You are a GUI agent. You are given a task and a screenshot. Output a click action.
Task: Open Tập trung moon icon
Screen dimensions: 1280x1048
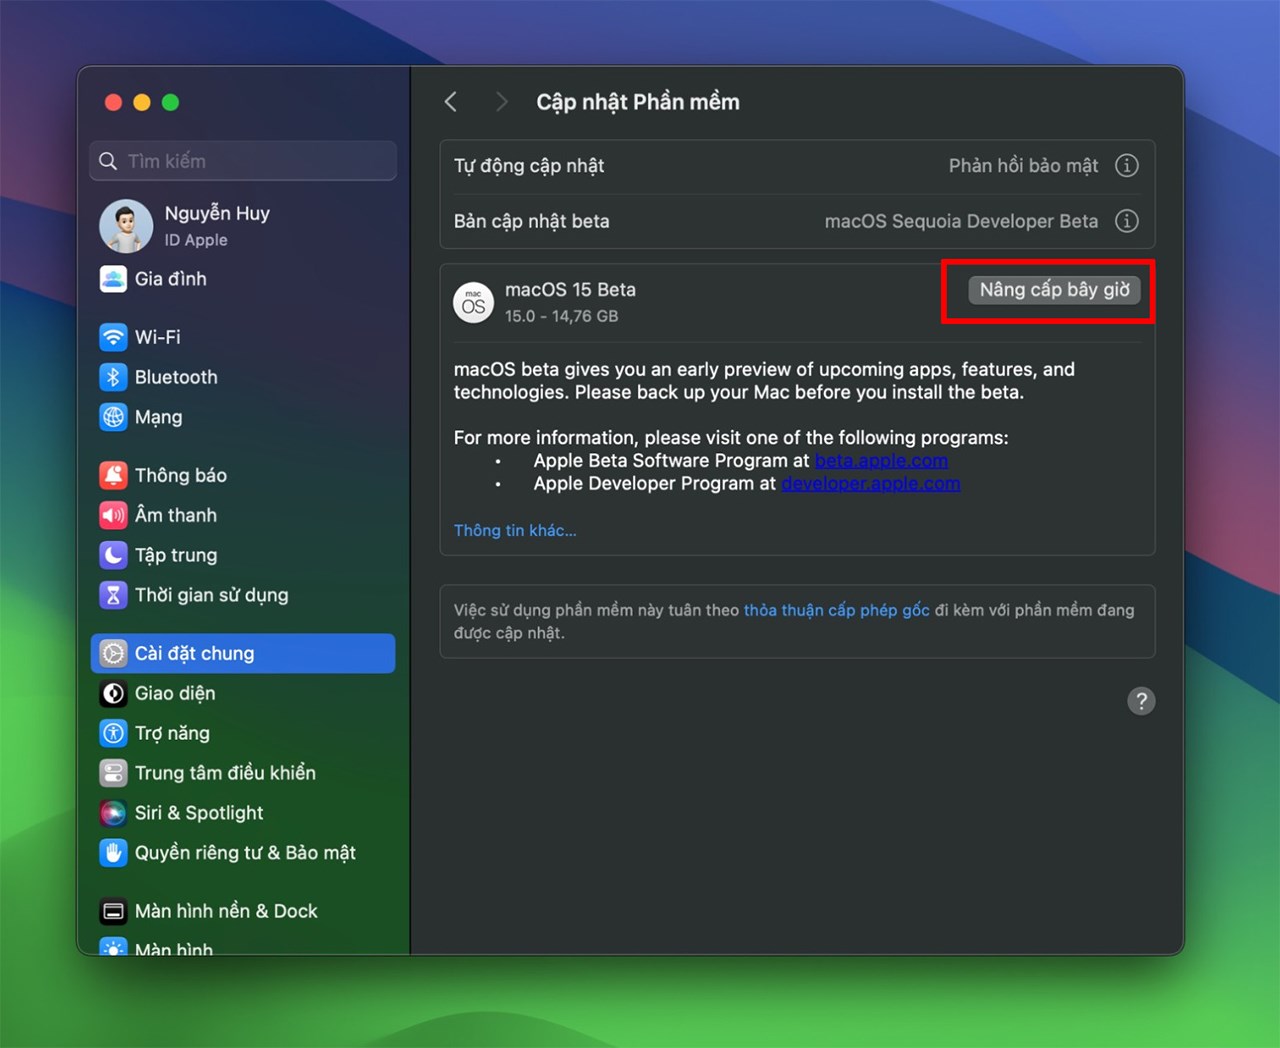point(113,555)
